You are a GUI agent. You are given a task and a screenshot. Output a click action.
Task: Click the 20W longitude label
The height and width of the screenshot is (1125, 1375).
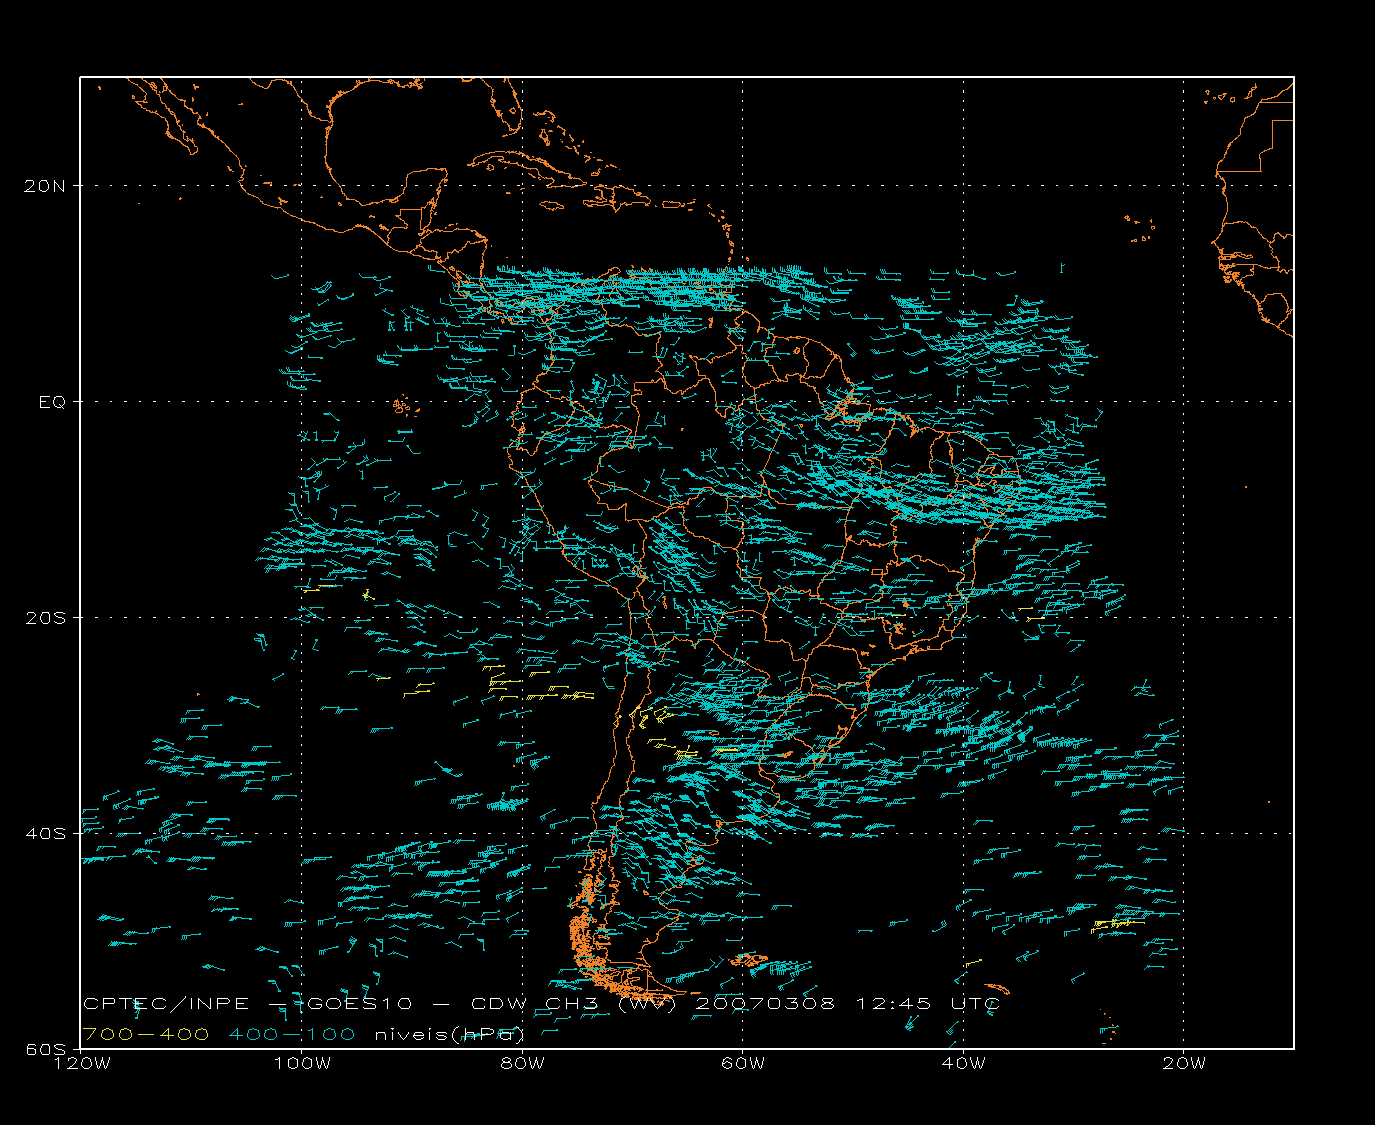click(x=1184, y=1064)
